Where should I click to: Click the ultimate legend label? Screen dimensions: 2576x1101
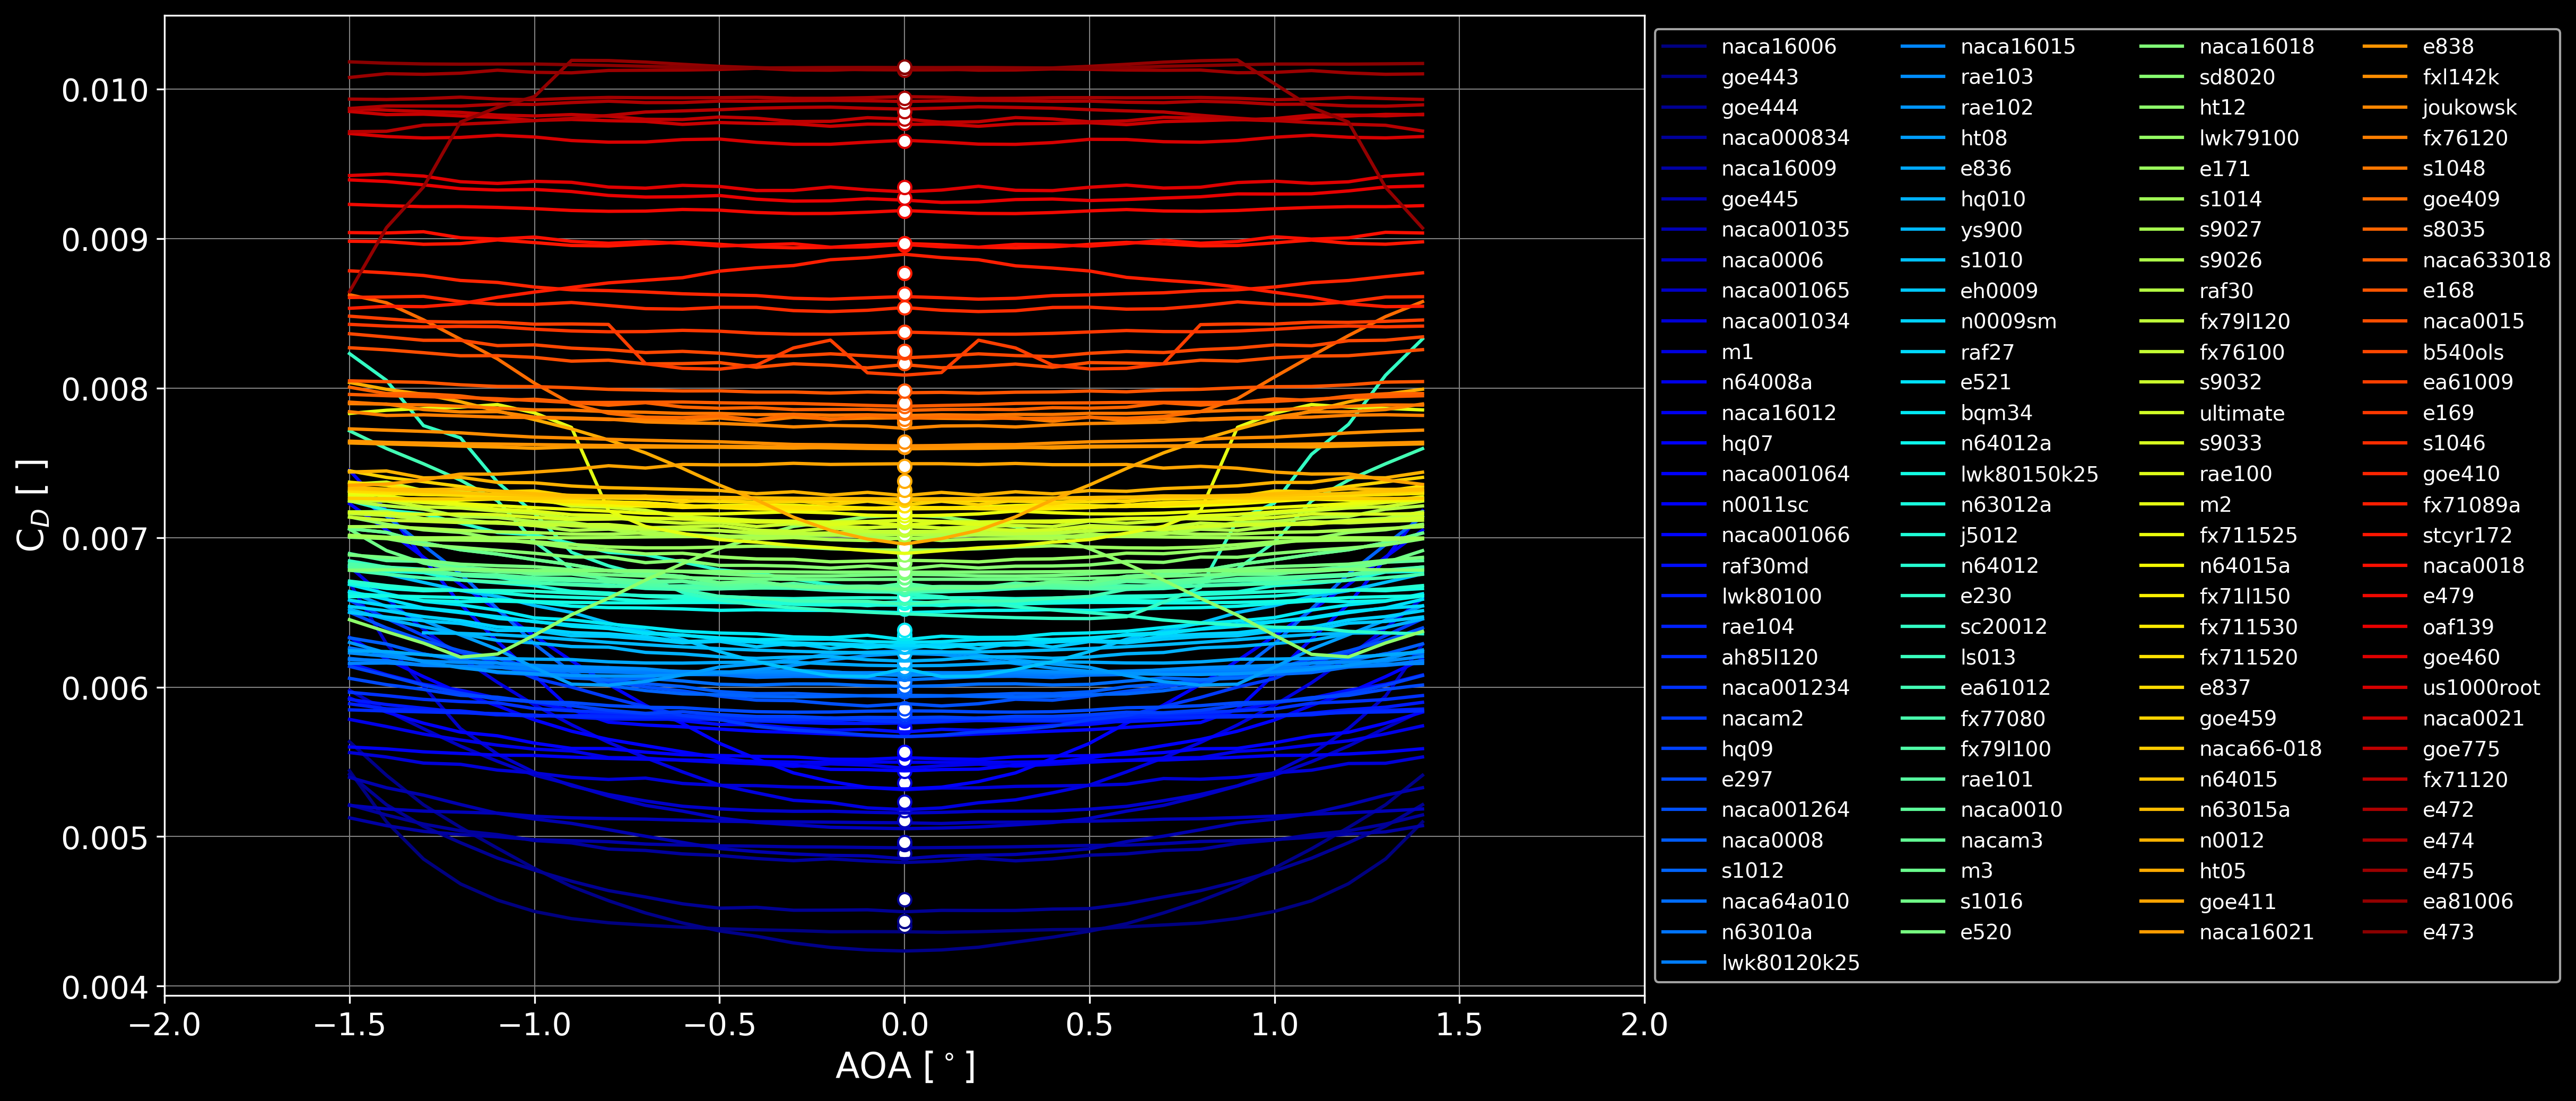tap(2241, 413)
